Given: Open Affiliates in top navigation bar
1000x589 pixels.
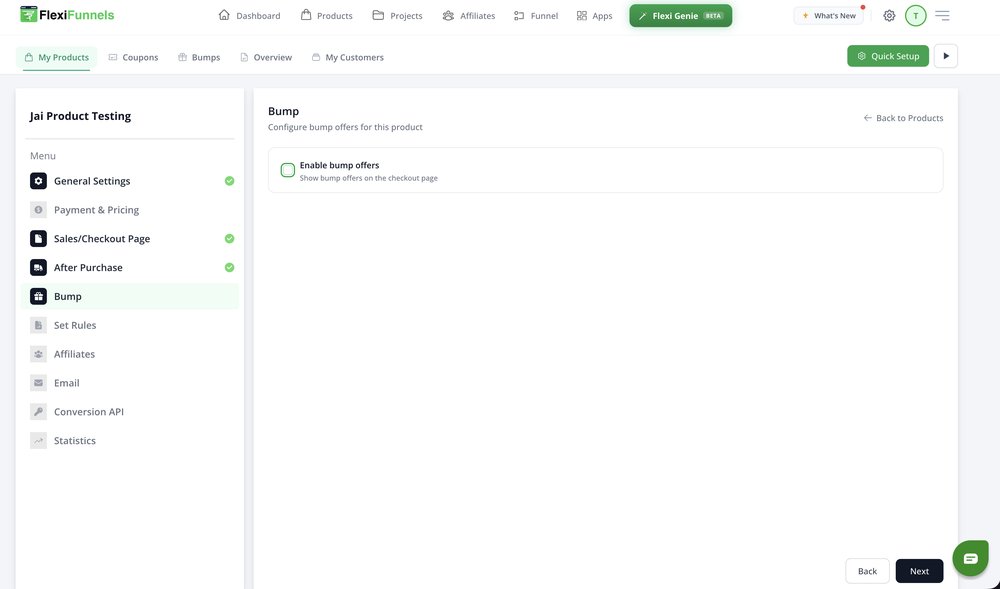Looking at the screenshot, I should 469,15.
